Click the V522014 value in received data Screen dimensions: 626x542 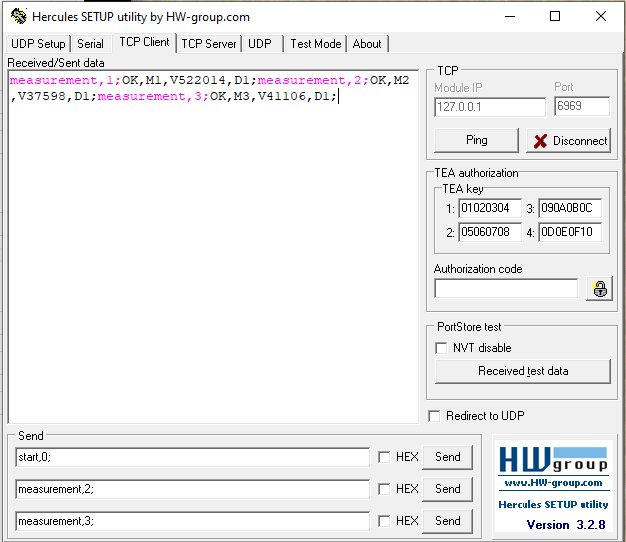pyautogui.click(x=197, y=80)
